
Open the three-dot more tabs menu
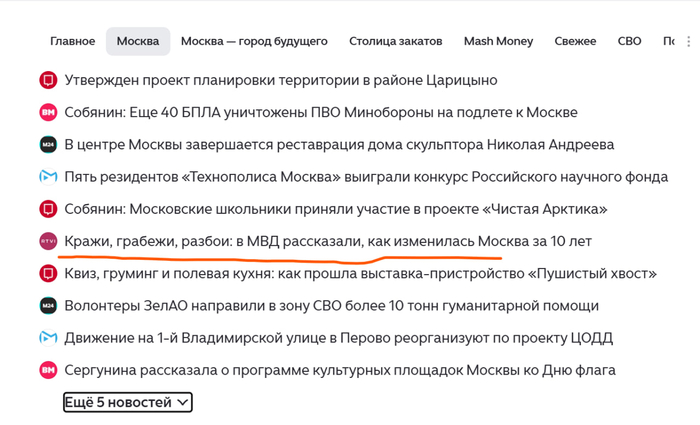point(689,42)
